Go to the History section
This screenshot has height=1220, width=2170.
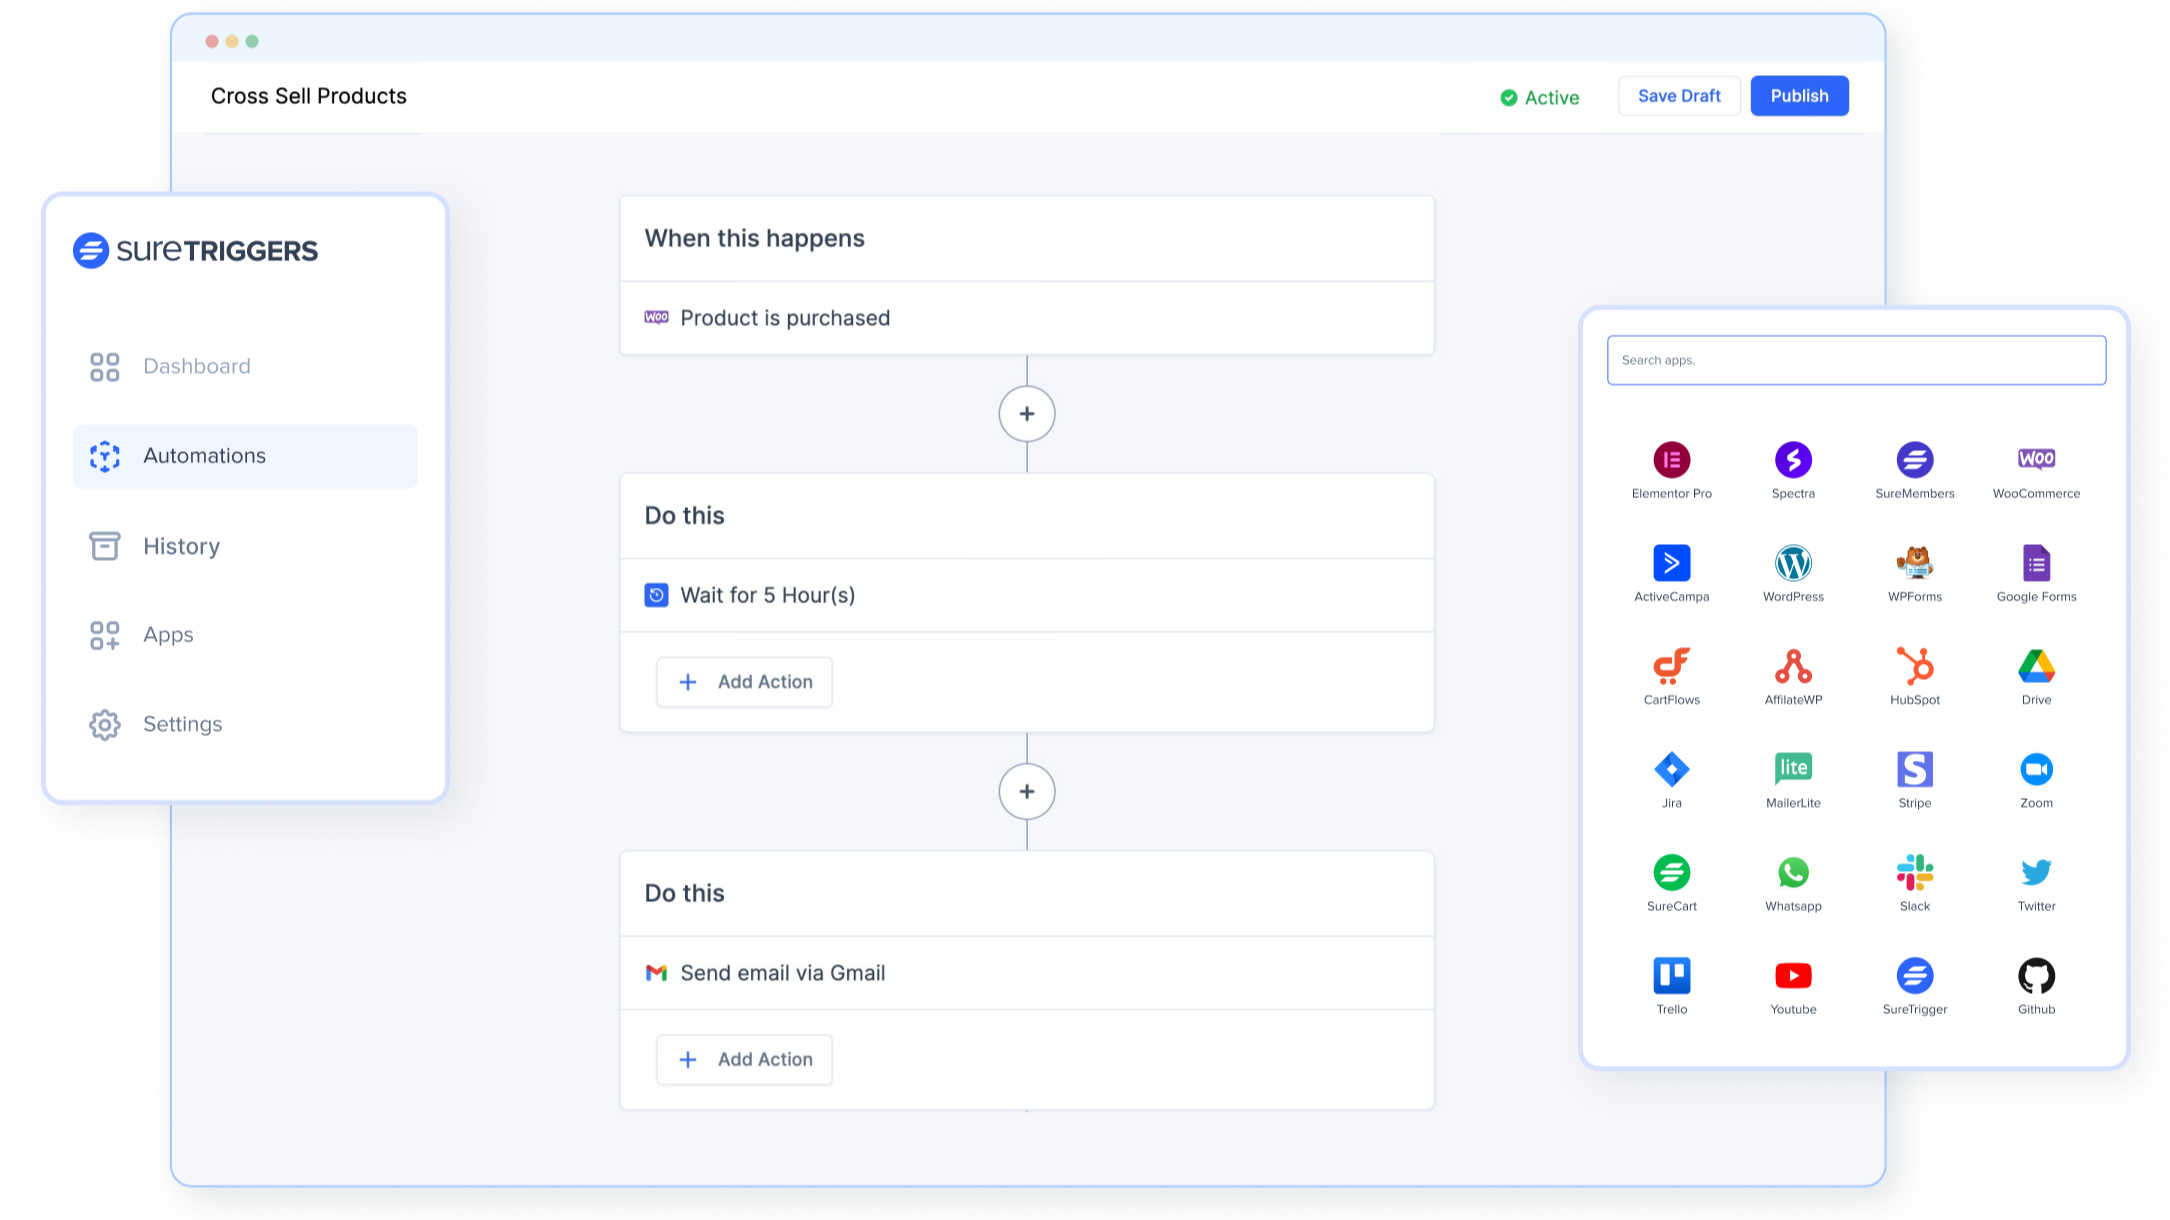coord(181,546)
